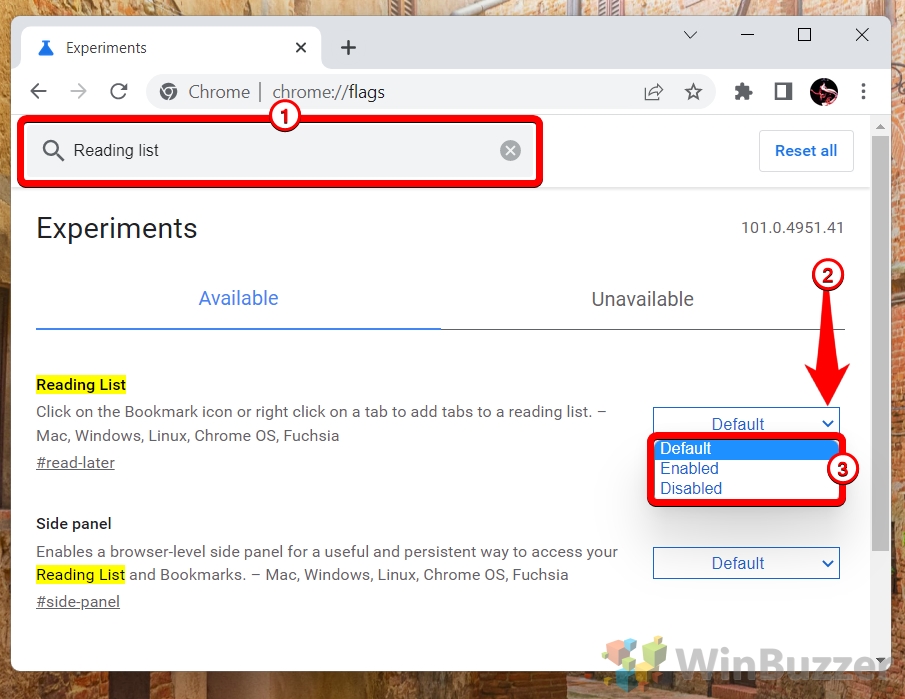This screenshot has width=905, height=699.
Task: Focus the search flags input field
Action: 280,151
